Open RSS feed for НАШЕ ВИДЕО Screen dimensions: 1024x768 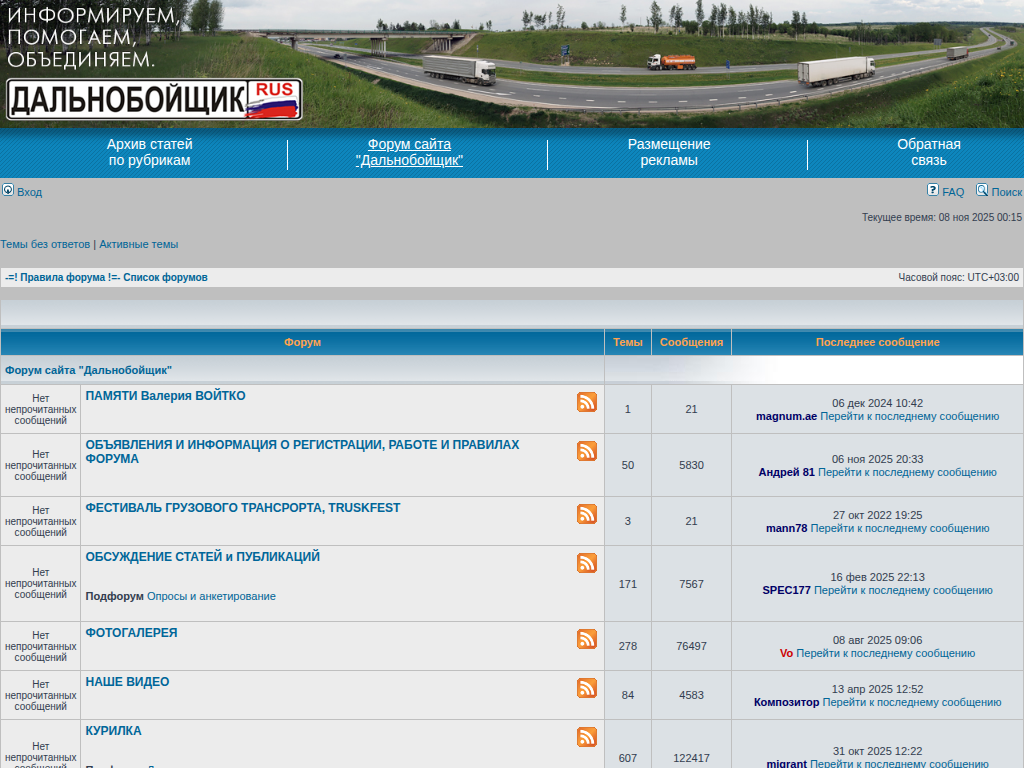587,688
